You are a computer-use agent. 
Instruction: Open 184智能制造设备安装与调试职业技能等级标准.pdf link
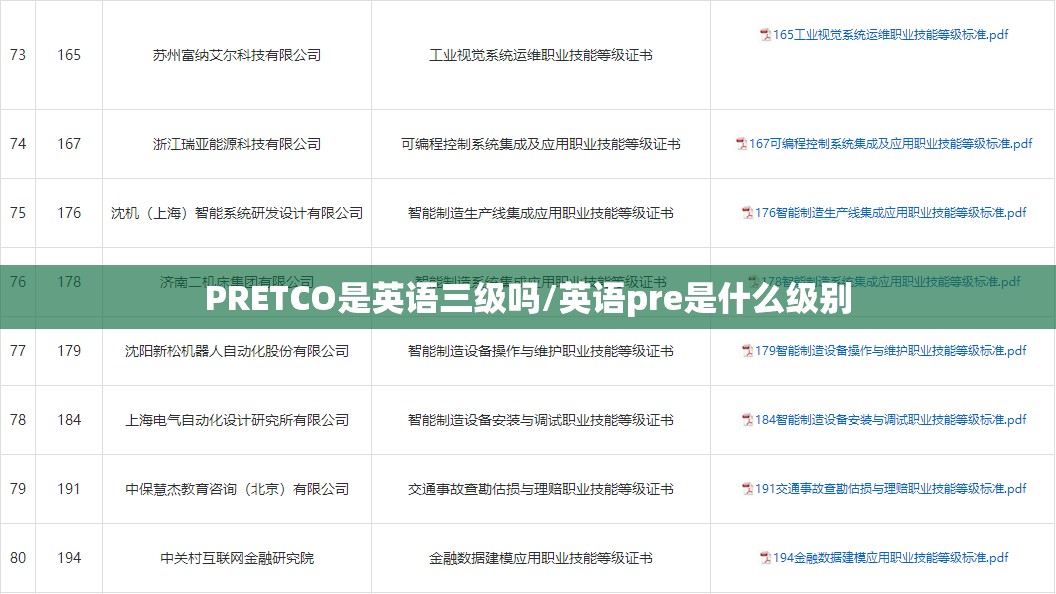click(890, 420)
